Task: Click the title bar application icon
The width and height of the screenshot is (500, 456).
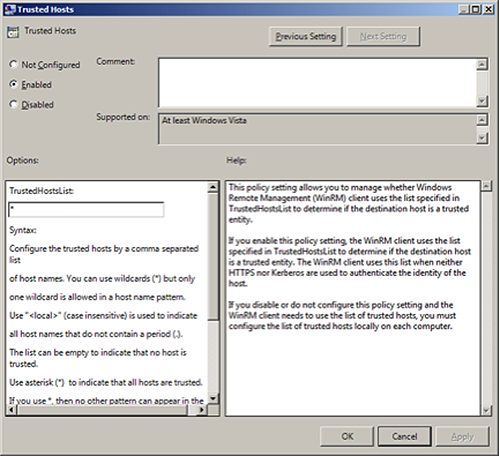Action: click(10, 9)
